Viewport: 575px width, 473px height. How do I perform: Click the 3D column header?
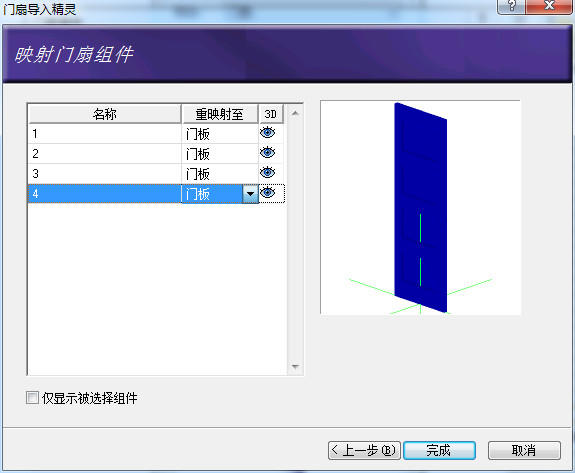(x=271, y=114)
